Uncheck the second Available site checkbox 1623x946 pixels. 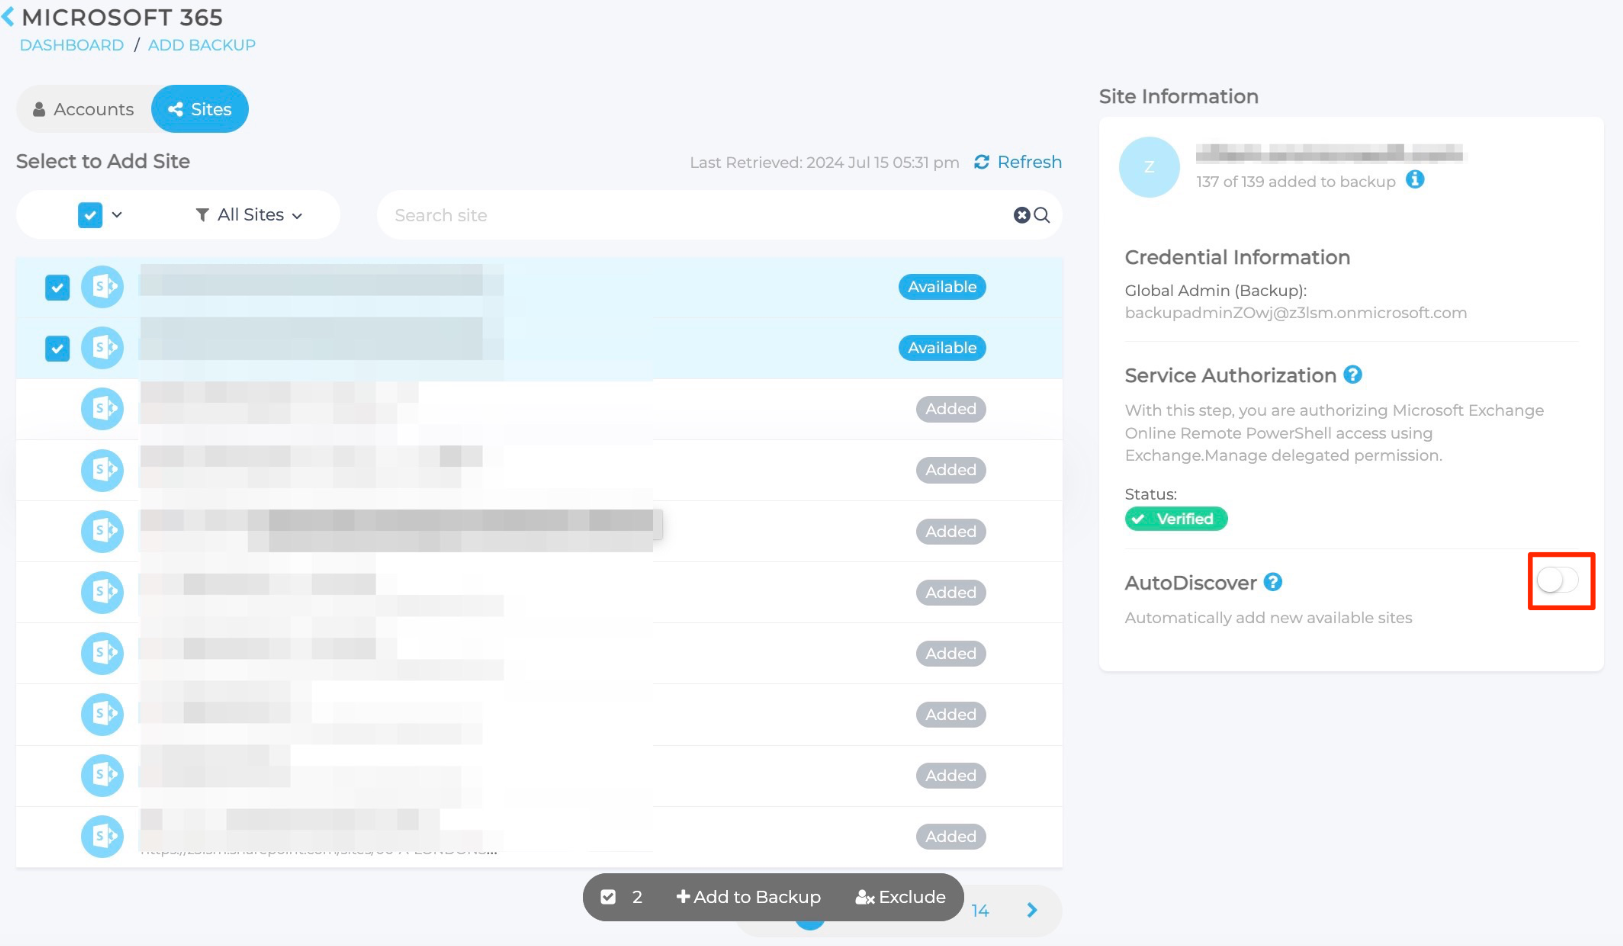pos(58,348)
